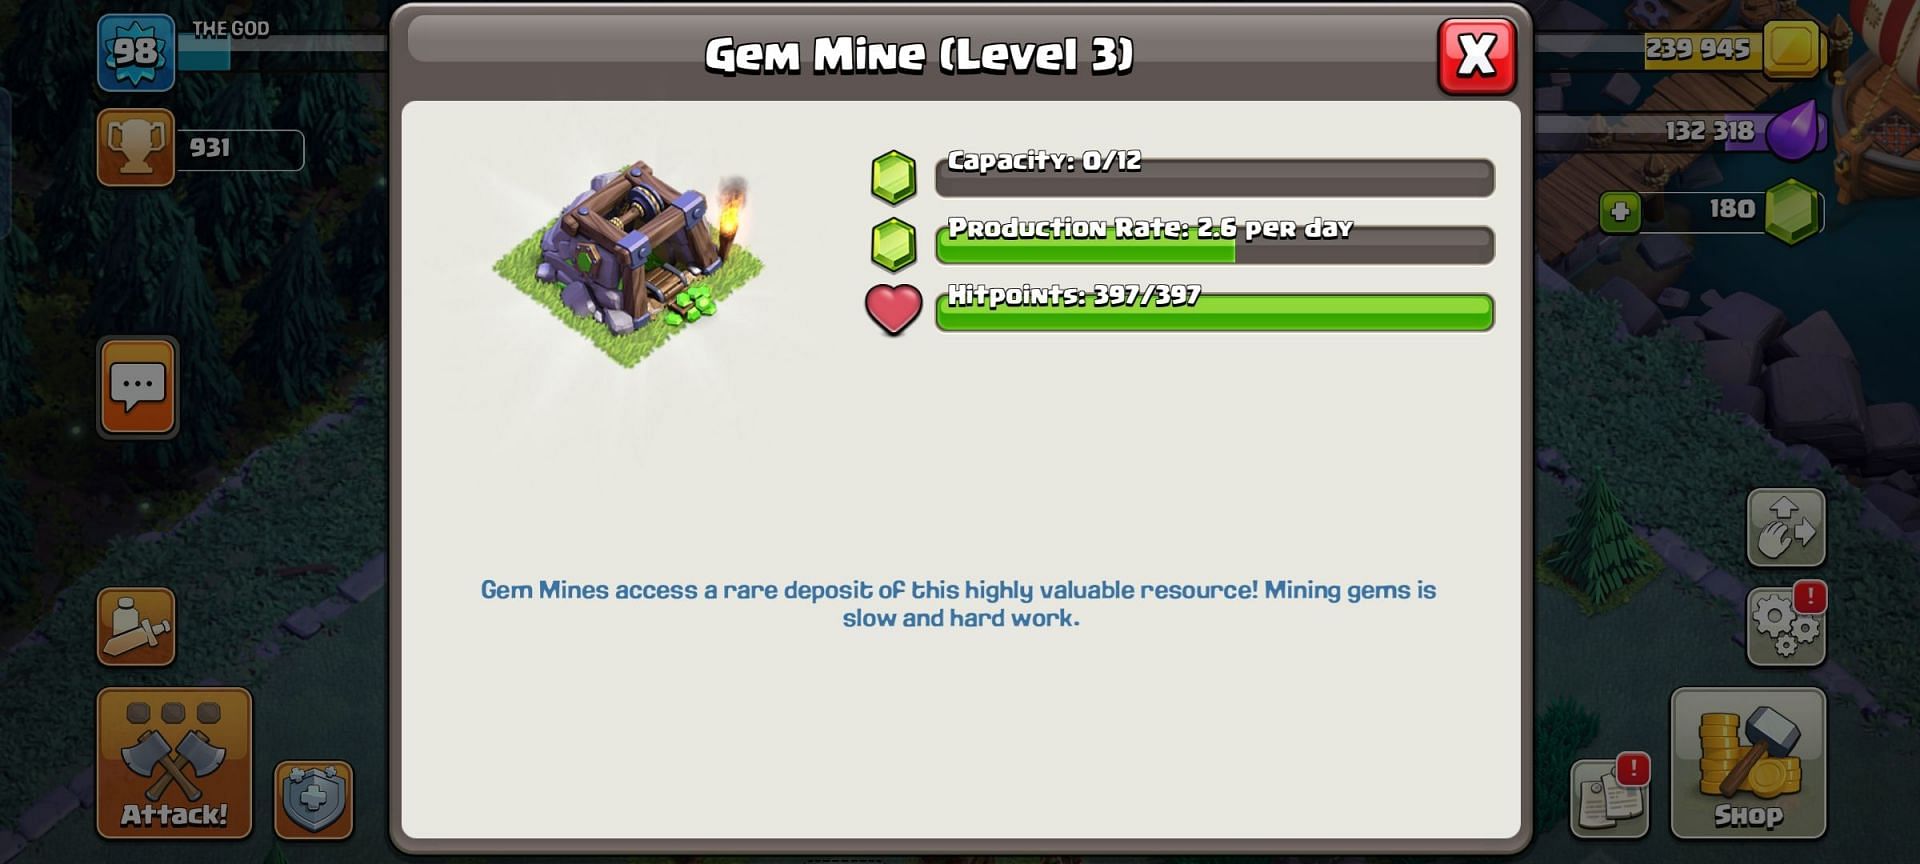Viewport: 1920px width, 864px height.
Task: Open the shield protection icon
Action: pos(313,800)
